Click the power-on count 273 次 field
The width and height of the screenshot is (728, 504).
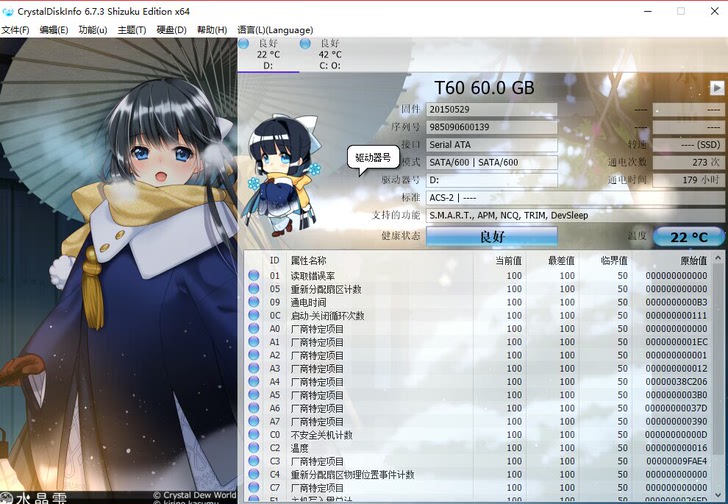tap(688, 162)
